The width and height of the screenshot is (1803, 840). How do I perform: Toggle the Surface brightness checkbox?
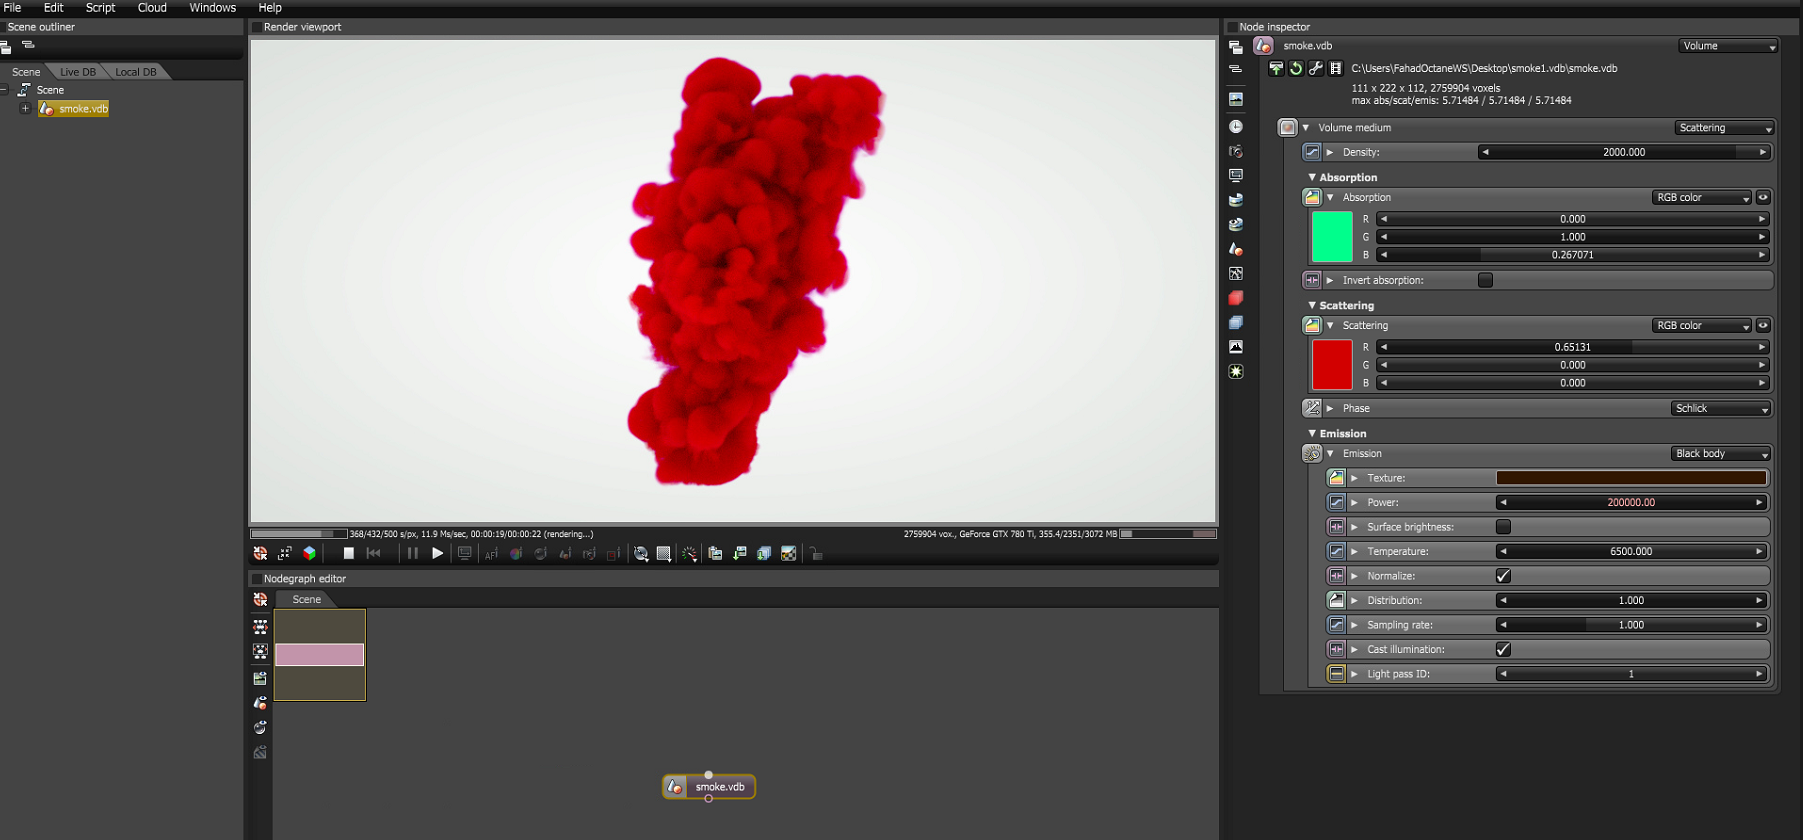coord(1503,527)
